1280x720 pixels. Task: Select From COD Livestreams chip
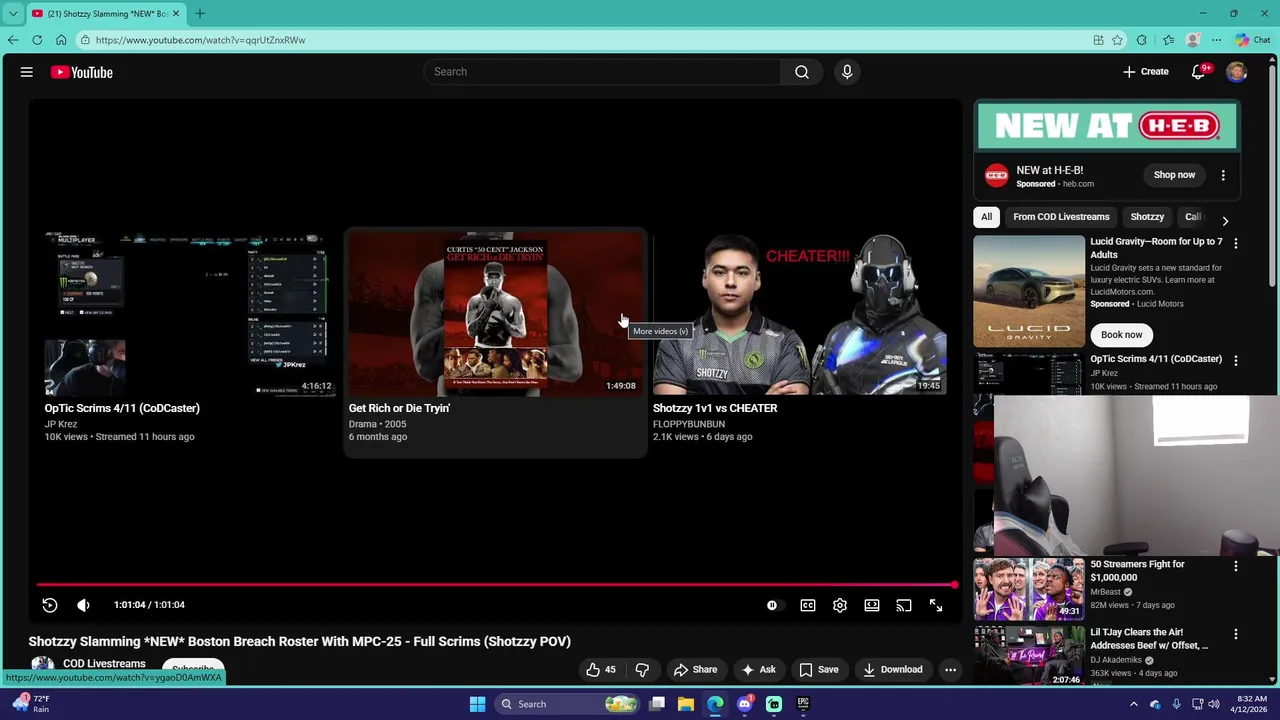tap(1061, 217)
